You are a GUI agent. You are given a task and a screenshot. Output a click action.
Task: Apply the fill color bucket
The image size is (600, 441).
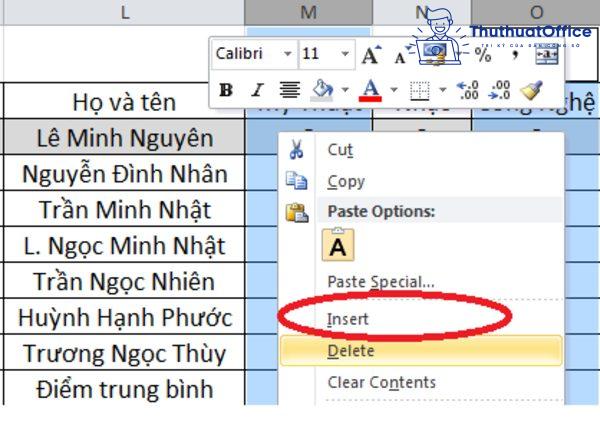tap(323, 90)
